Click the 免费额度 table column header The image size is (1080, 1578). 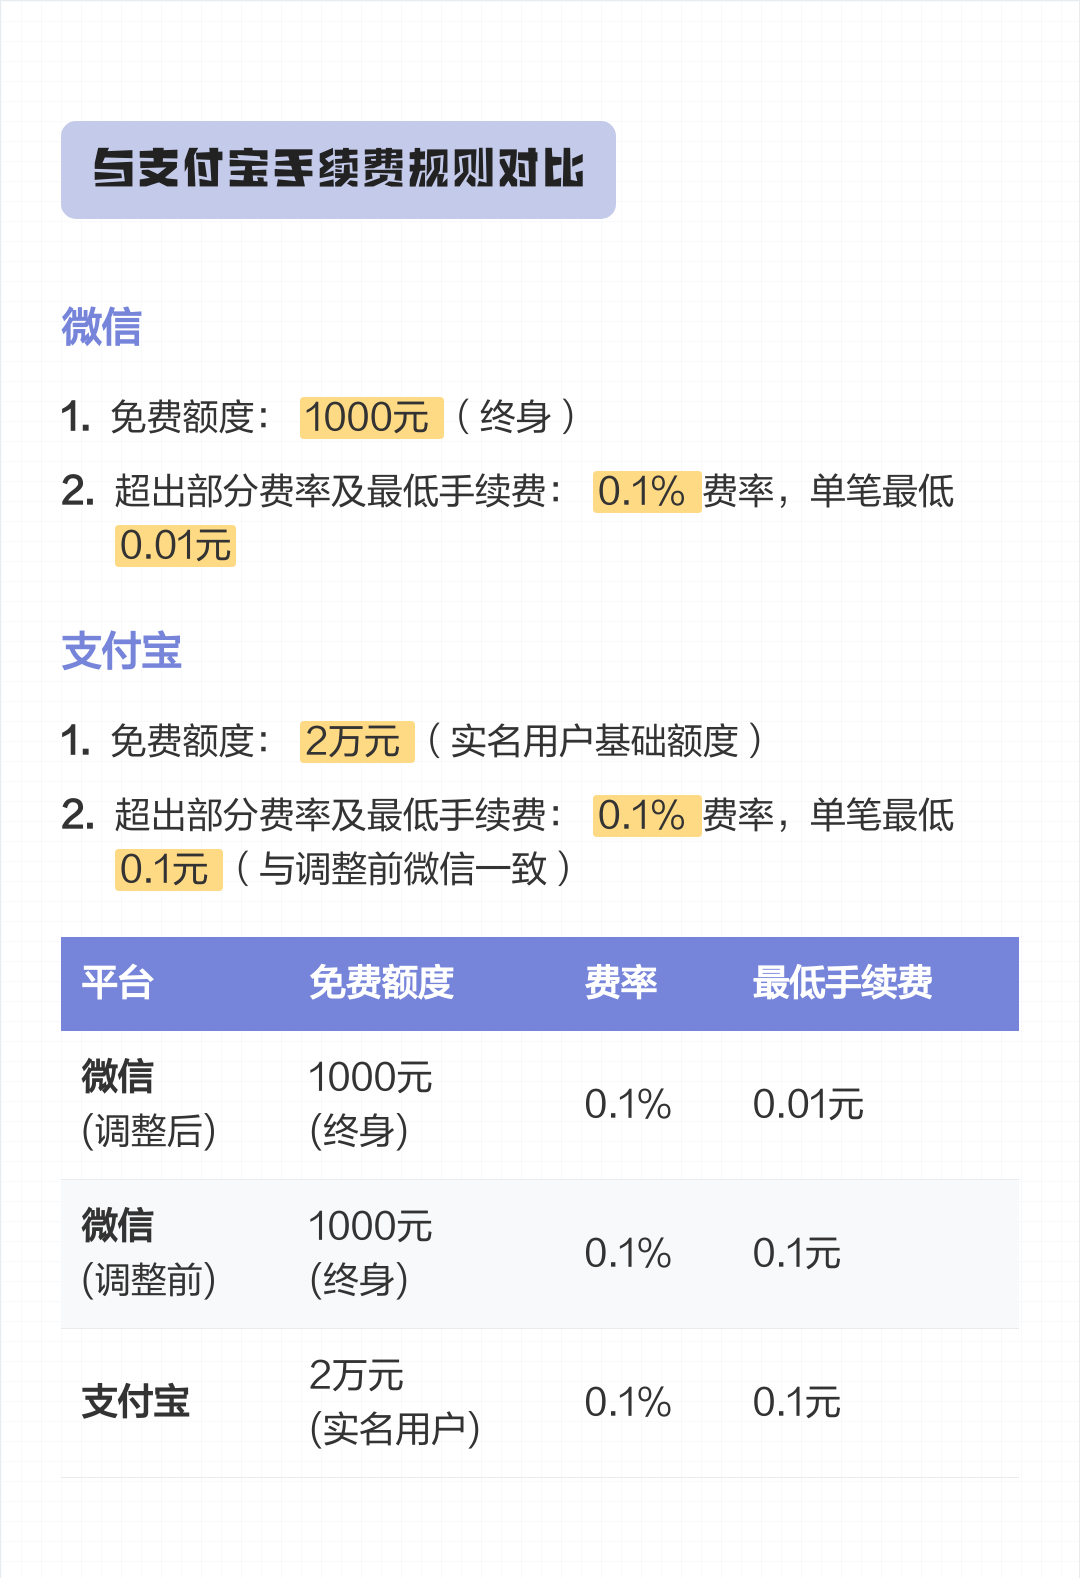[381, 983]
